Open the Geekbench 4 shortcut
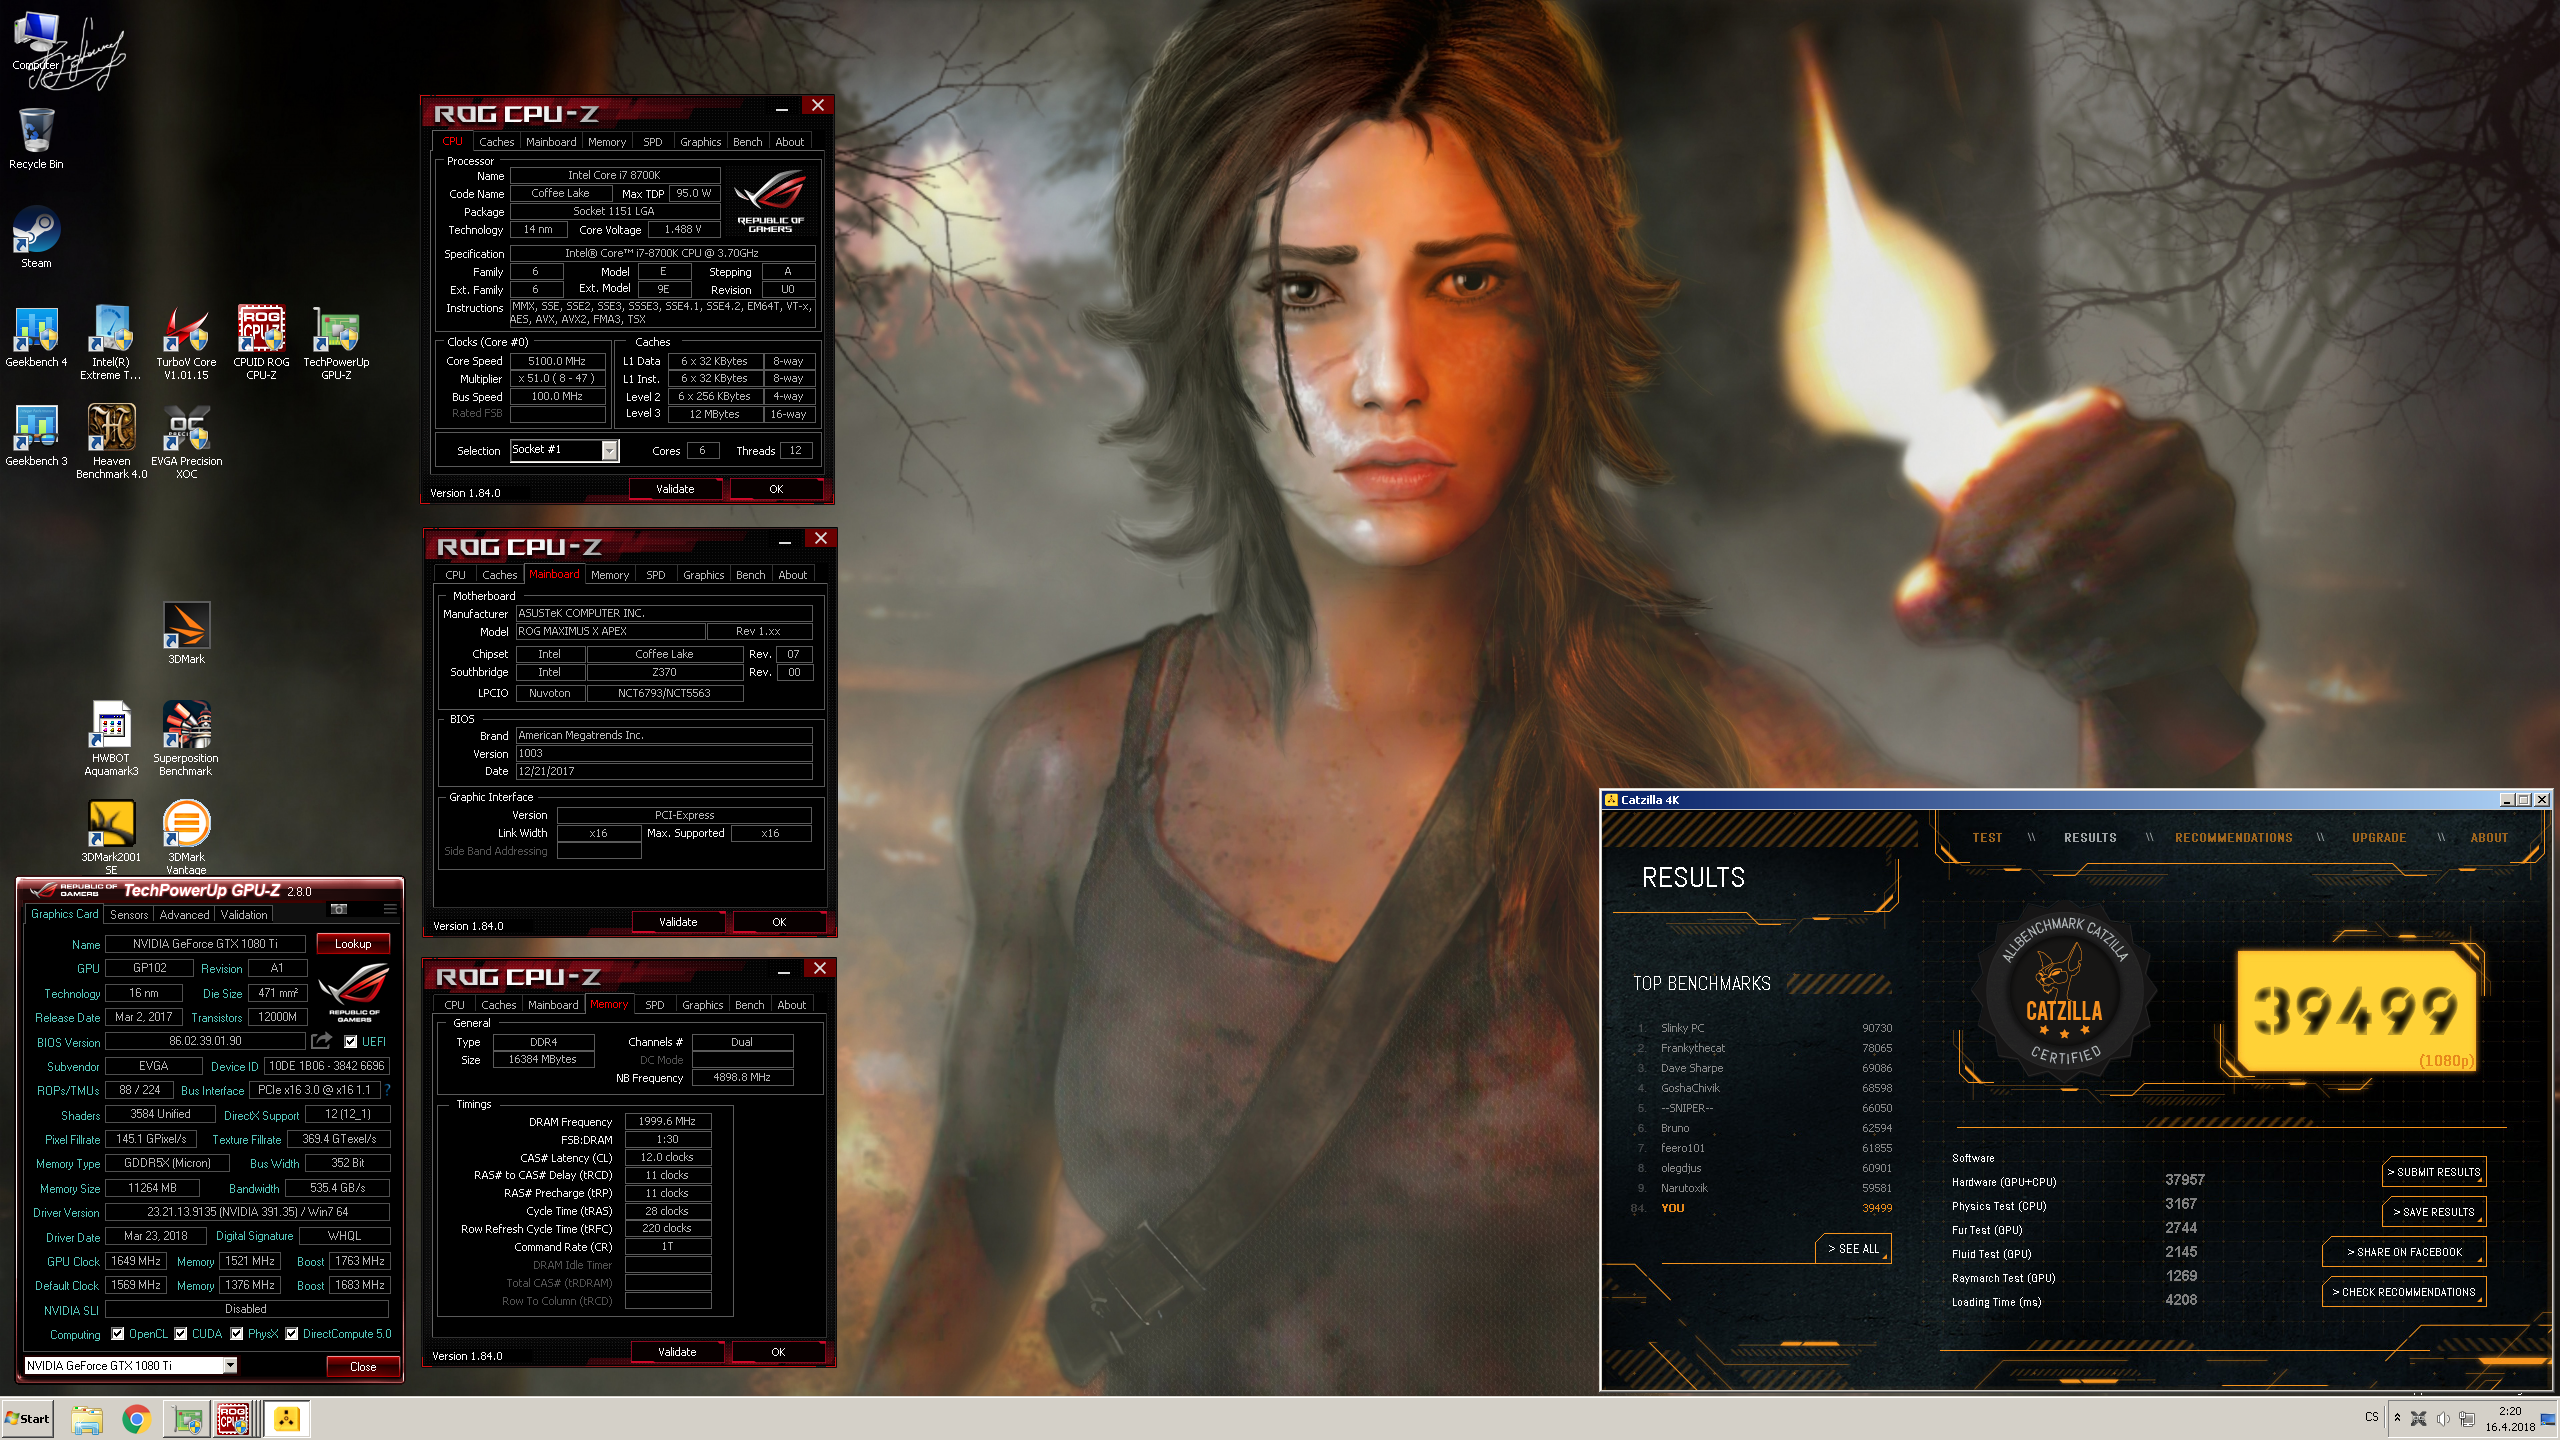 [36, 337]
